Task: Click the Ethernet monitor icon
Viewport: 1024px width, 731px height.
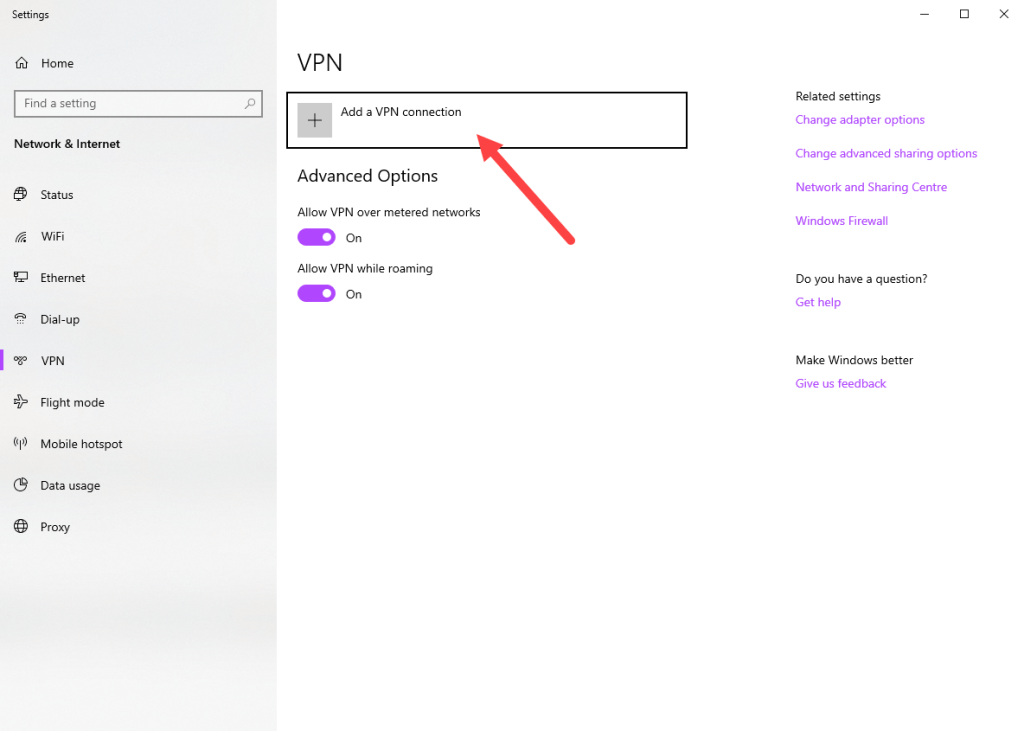Action: click(x=21, y=278)
